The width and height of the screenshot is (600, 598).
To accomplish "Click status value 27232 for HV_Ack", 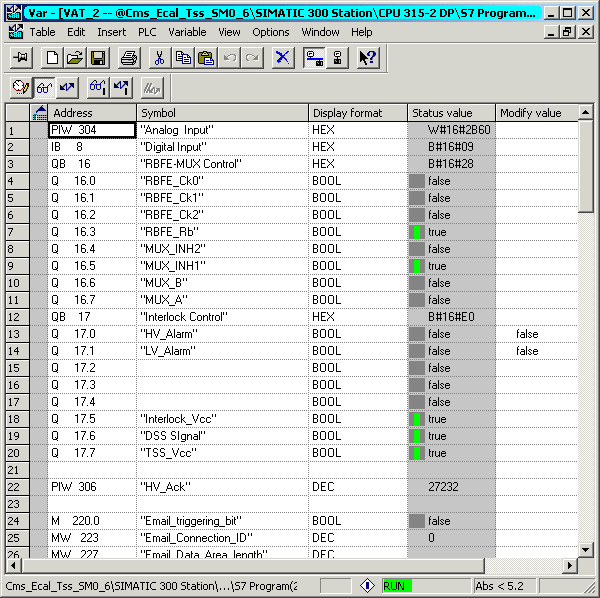I will tap(452, 487).
